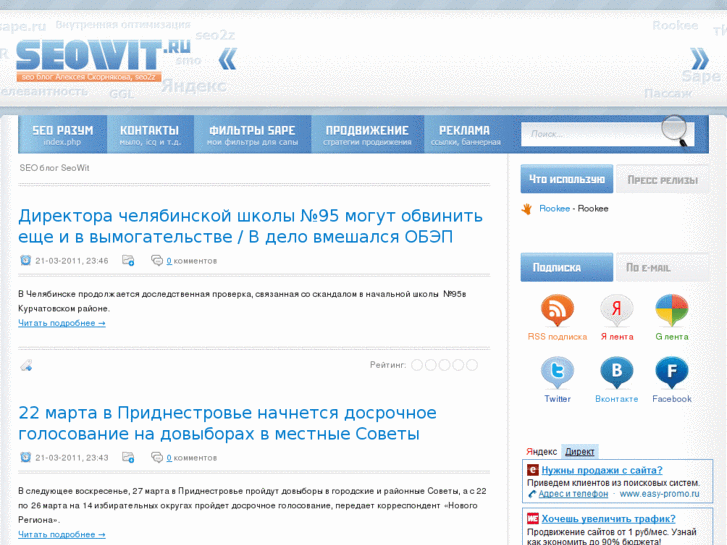Open the КОНТАКТЫ menu item
This screenshot has height=545, width=727.
pyautogui.click(x=150, y=135)
